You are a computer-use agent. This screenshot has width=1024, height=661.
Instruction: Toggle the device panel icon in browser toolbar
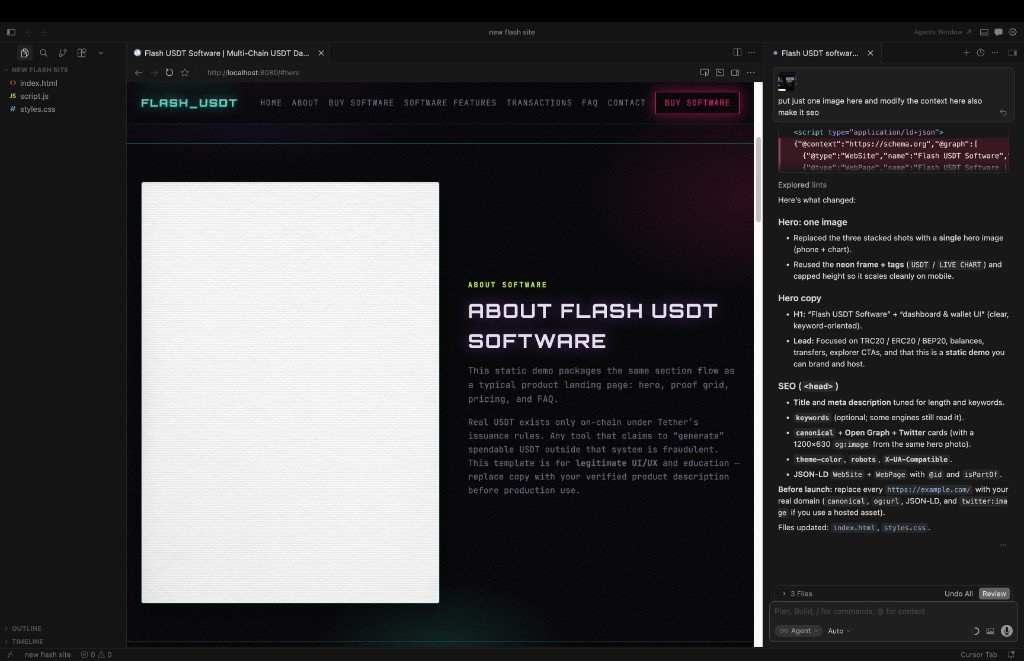click(x=735, y=73)
